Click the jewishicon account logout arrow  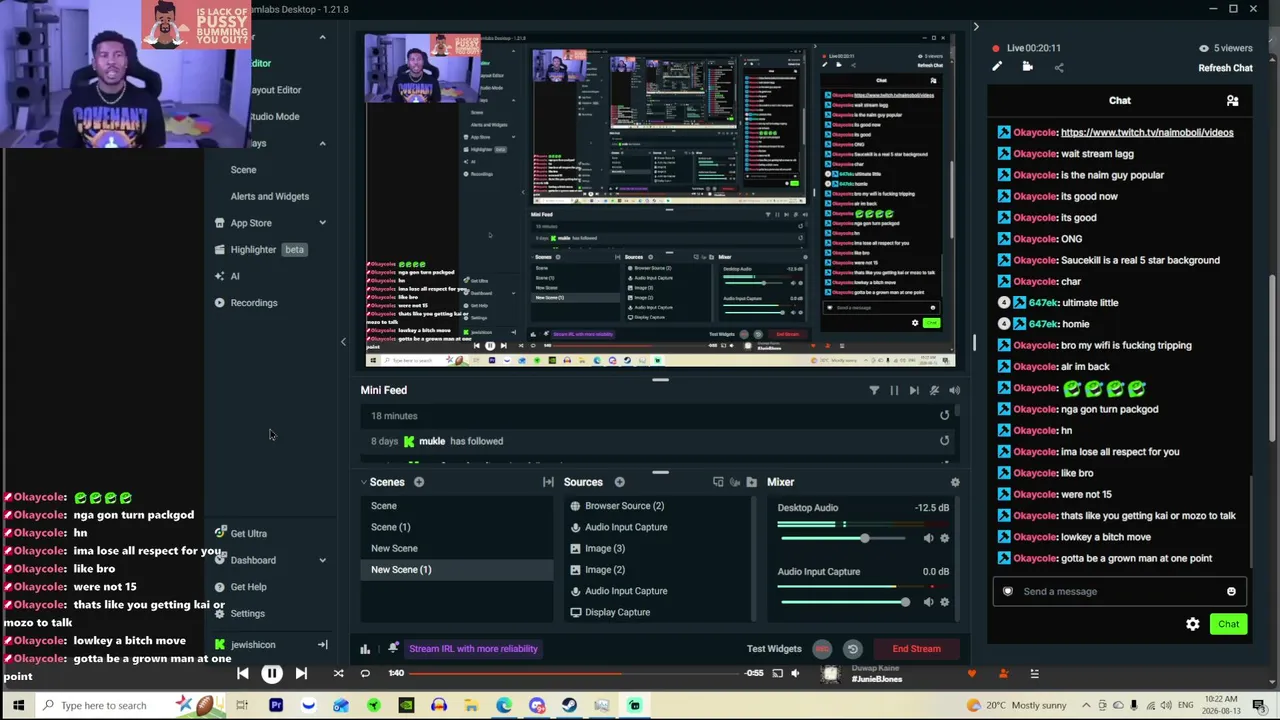coord(322,645)
